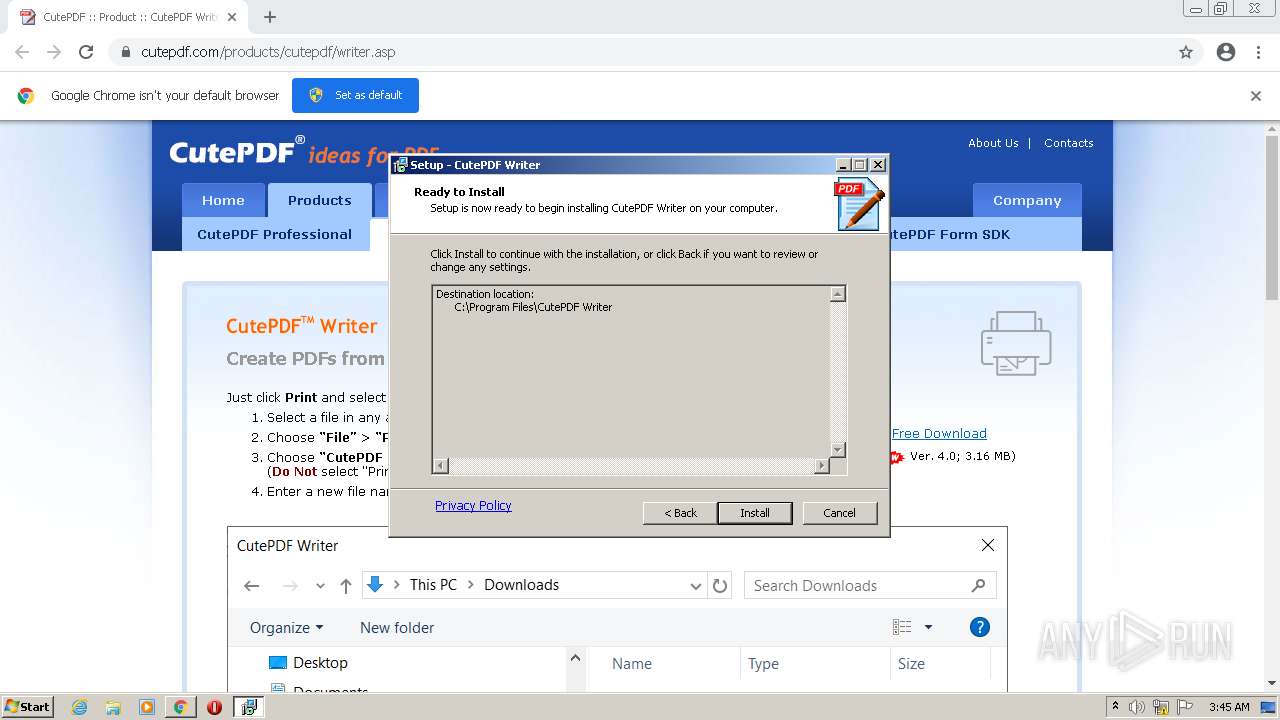Open the Home tab on CutePDF site

(x=223, y=200)
